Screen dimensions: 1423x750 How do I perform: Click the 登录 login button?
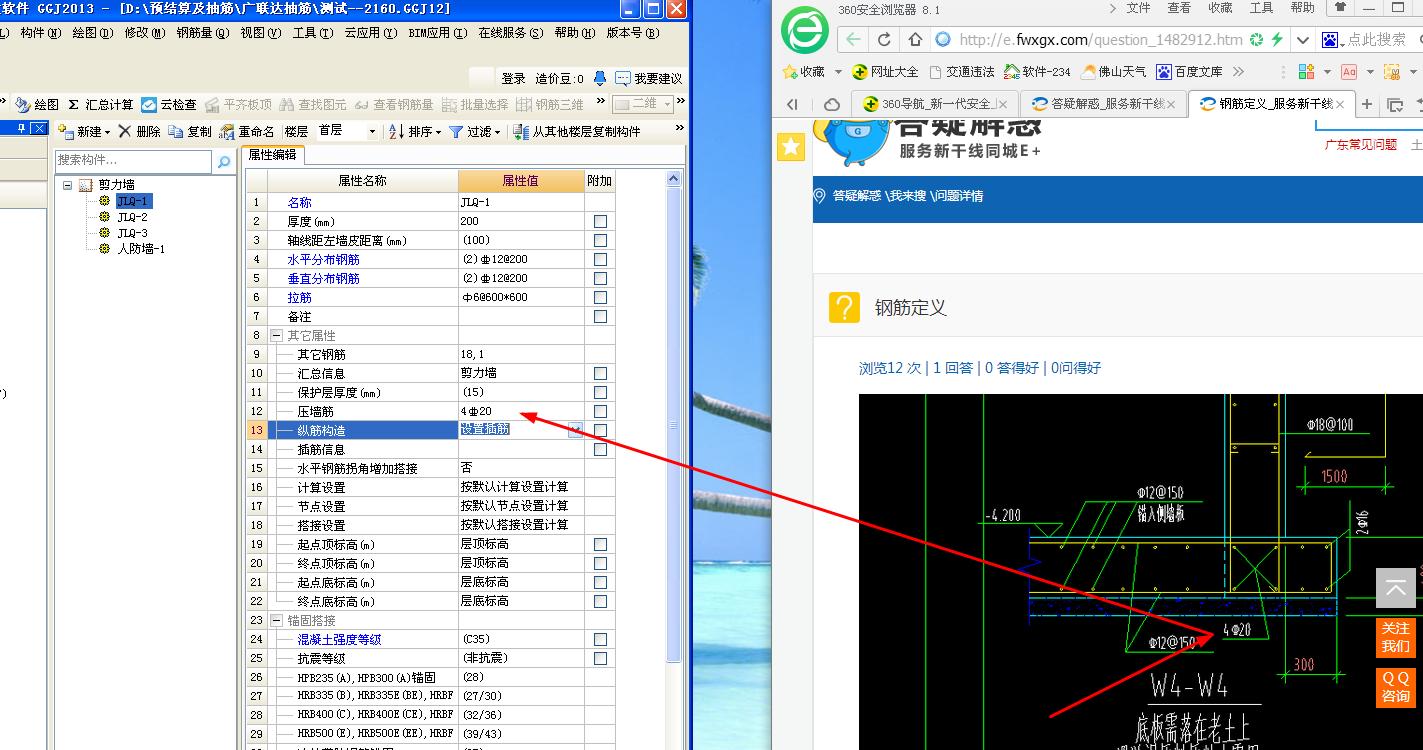tap(513, 78)
